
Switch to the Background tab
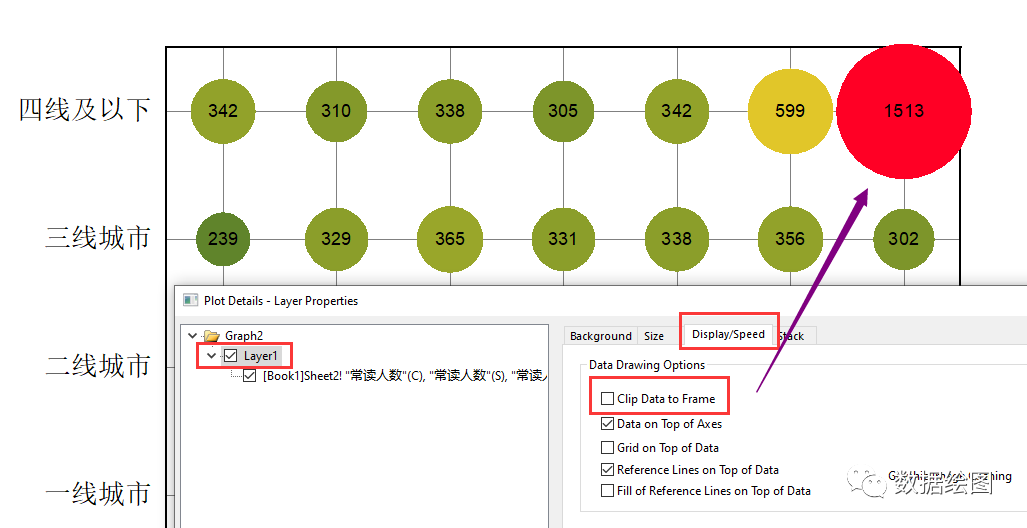pyautogui.click(x=600, y=336)
